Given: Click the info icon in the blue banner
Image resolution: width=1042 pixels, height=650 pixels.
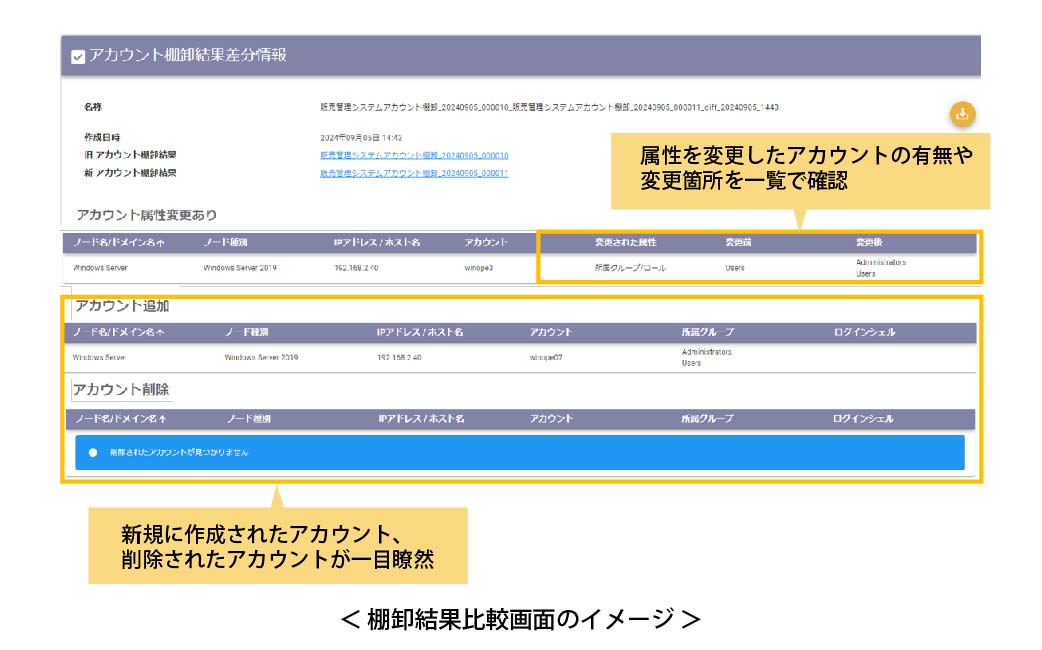Looking at the screenshot, I should (93, 452).
